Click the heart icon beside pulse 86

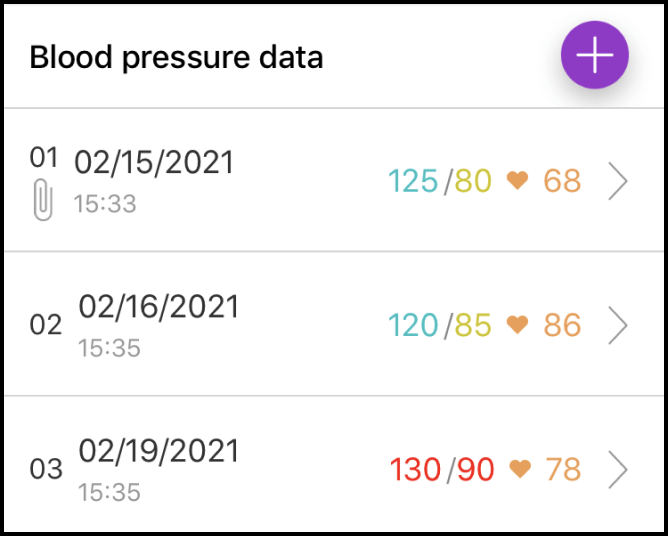pyautogui.click(x=517, y=325)
